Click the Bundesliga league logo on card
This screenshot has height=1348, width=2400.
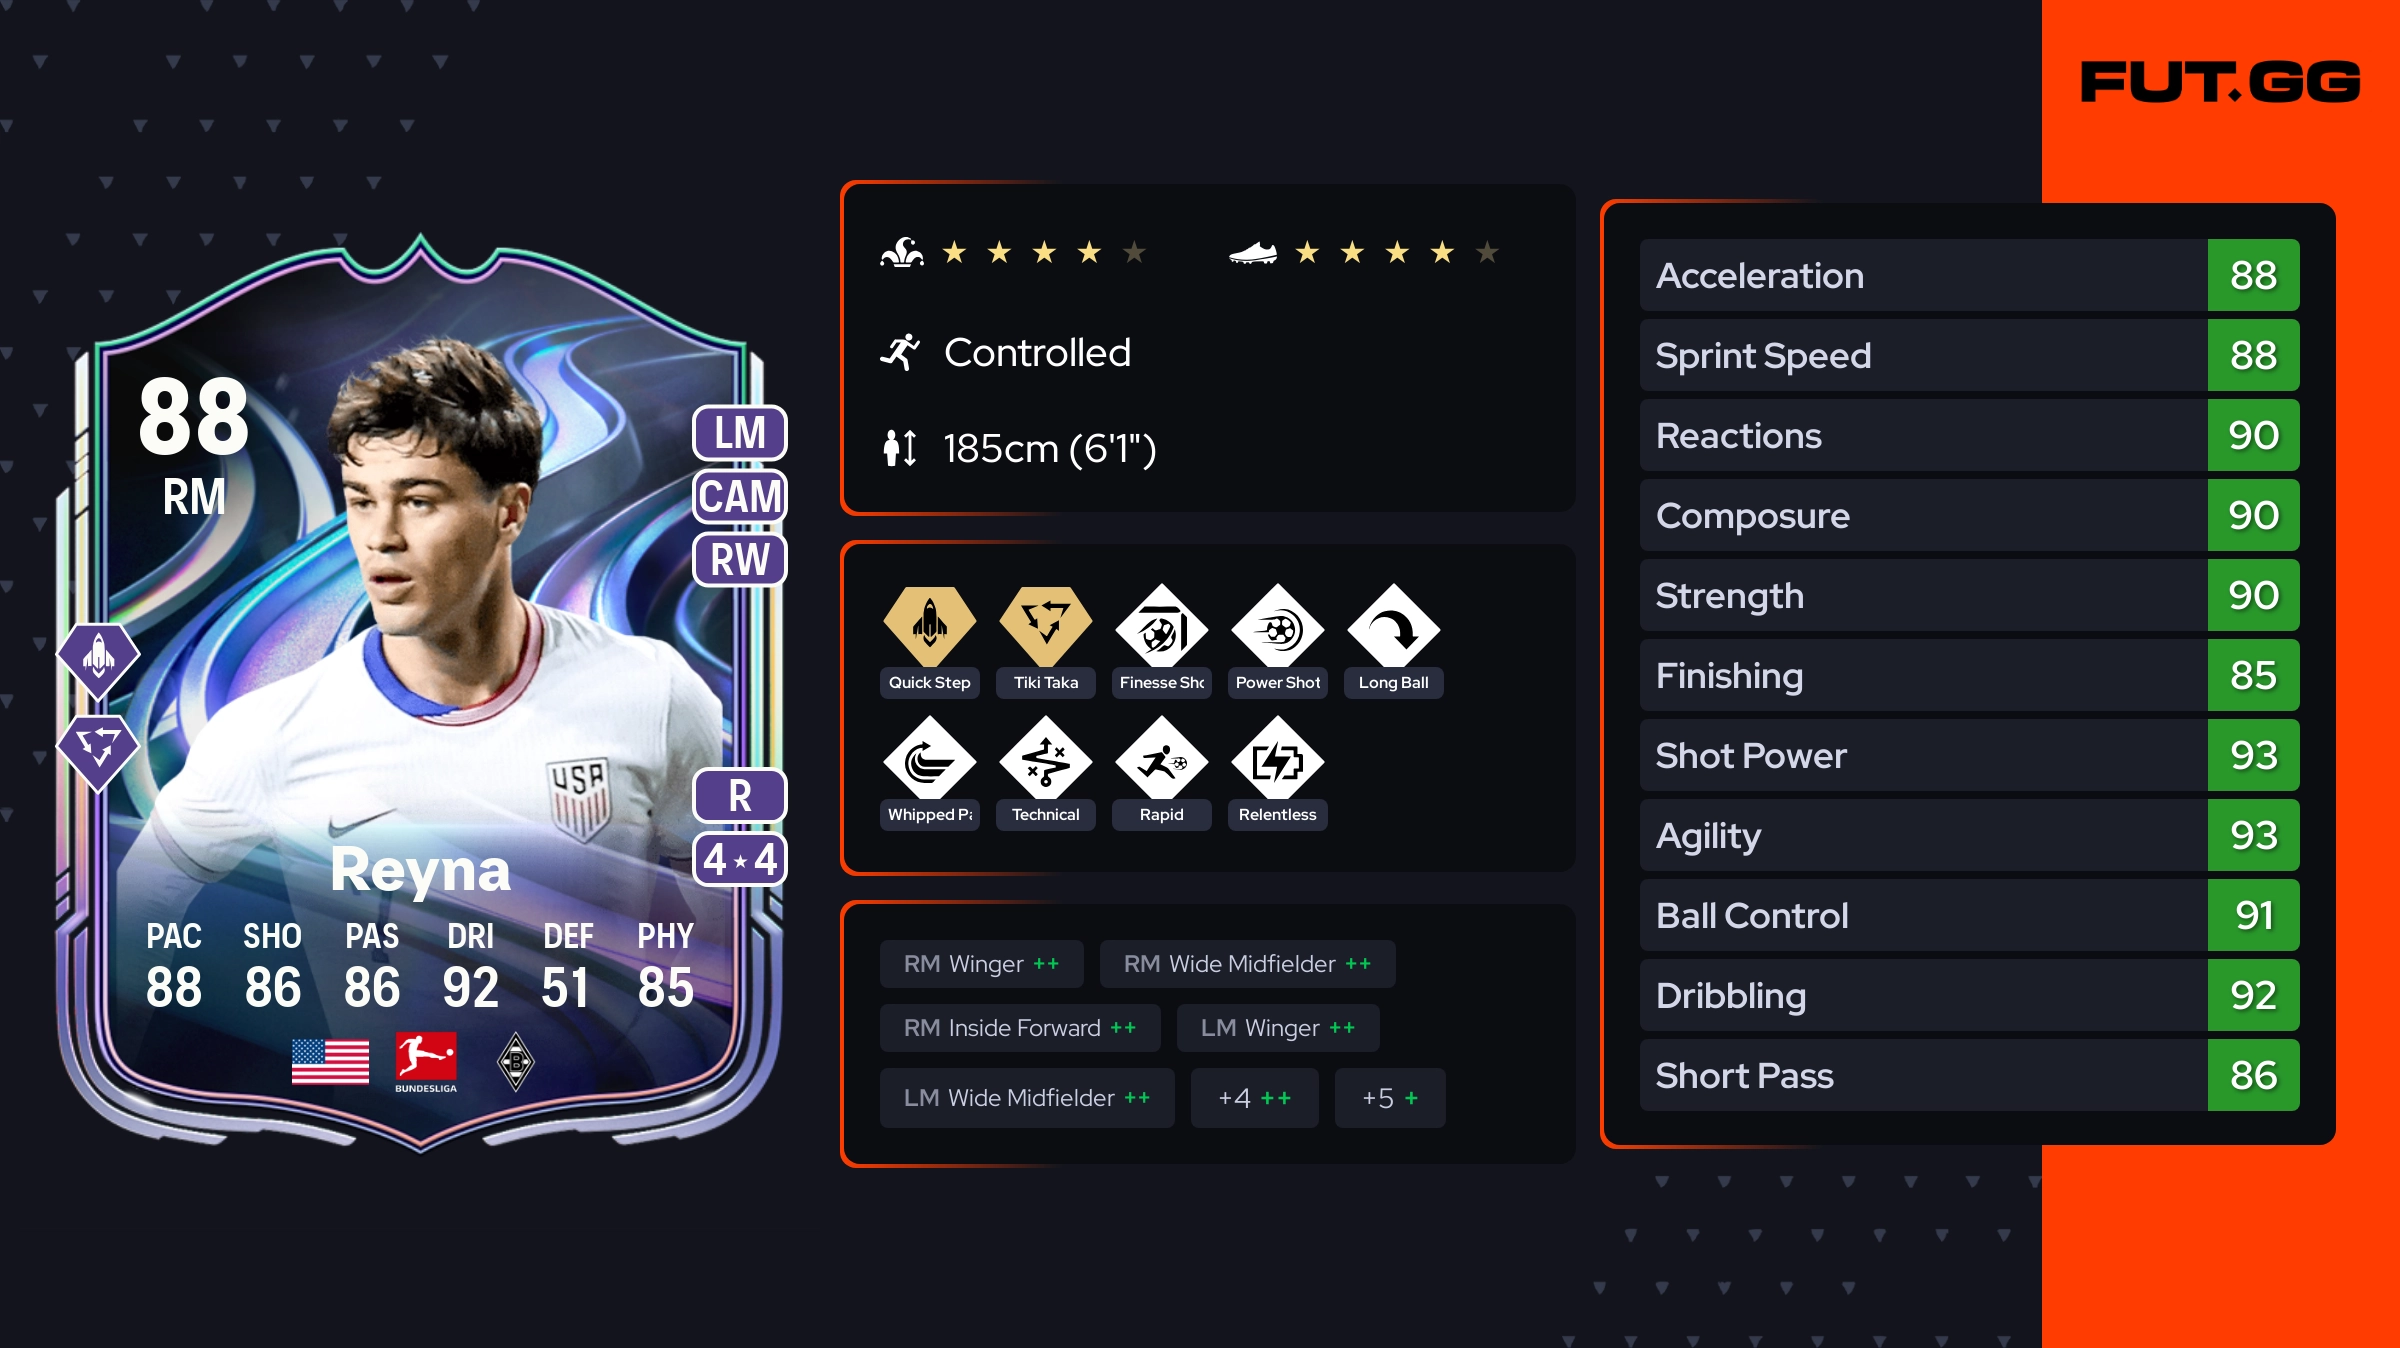pos(426,1062)
